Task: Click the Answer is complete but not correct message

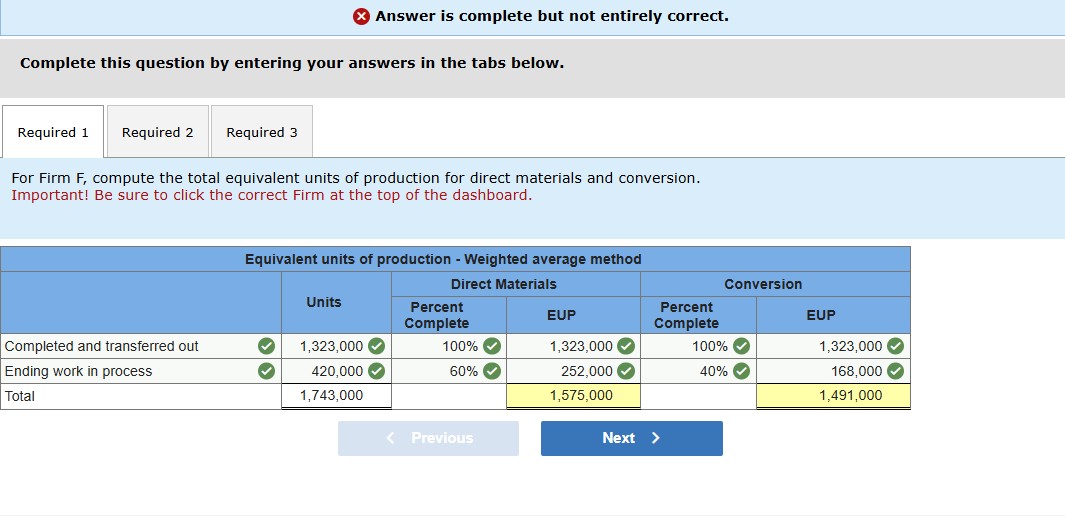Action: [x=552, y=16]
